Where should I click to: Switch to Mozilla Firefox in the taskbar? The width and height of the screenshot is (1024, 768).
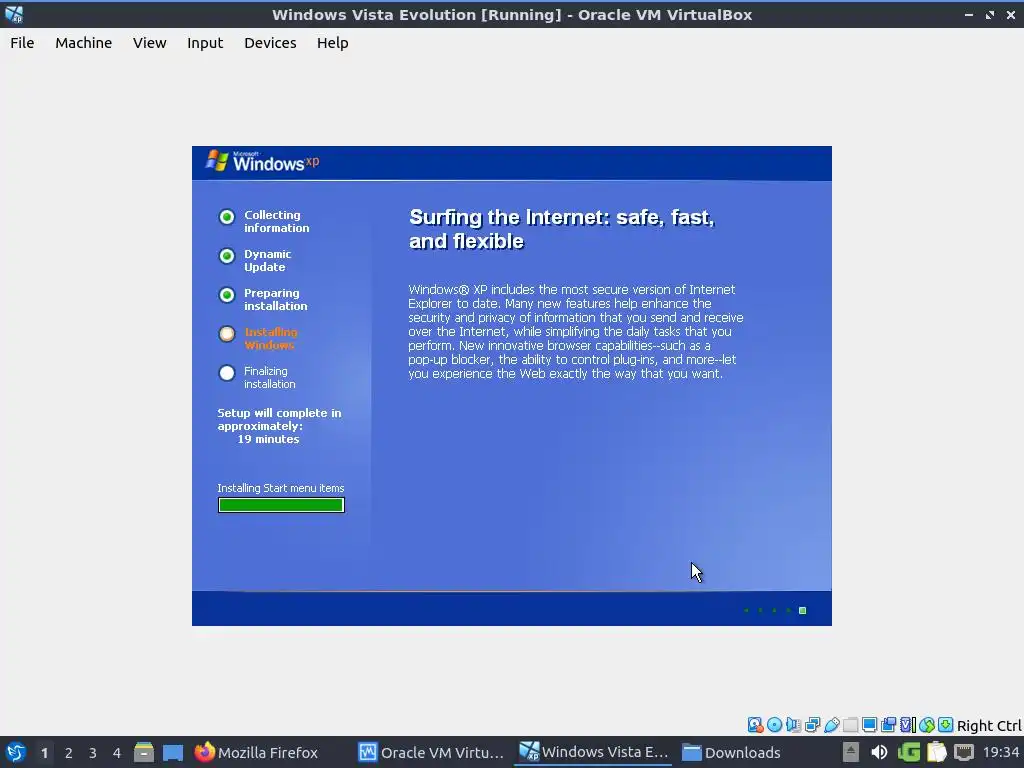(256, 752)
